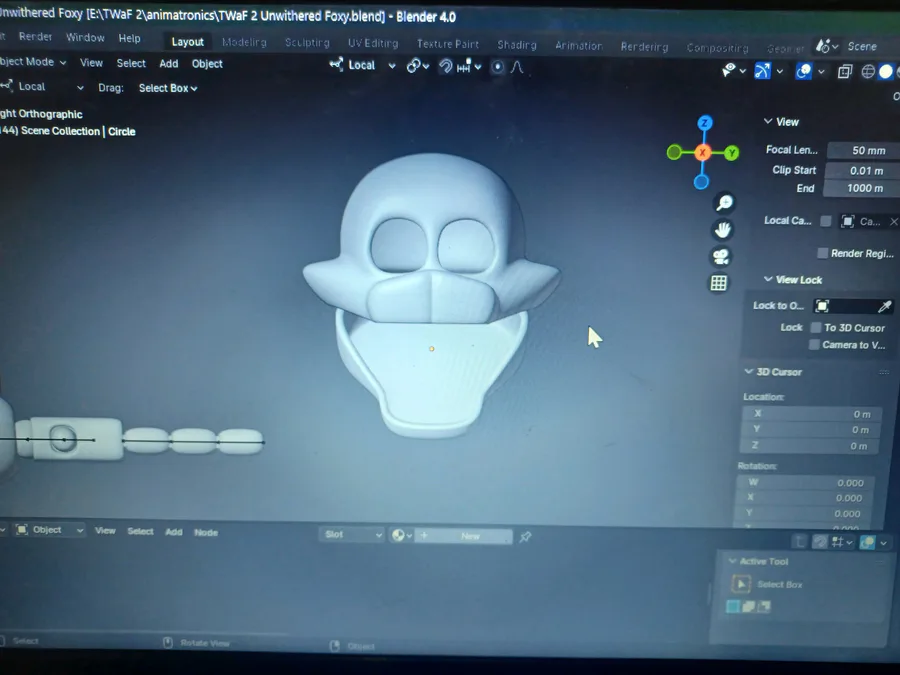Viewport: 900px width, 675px height.
Task: Click the pin icon in node editor header
Action: (525, 537)
